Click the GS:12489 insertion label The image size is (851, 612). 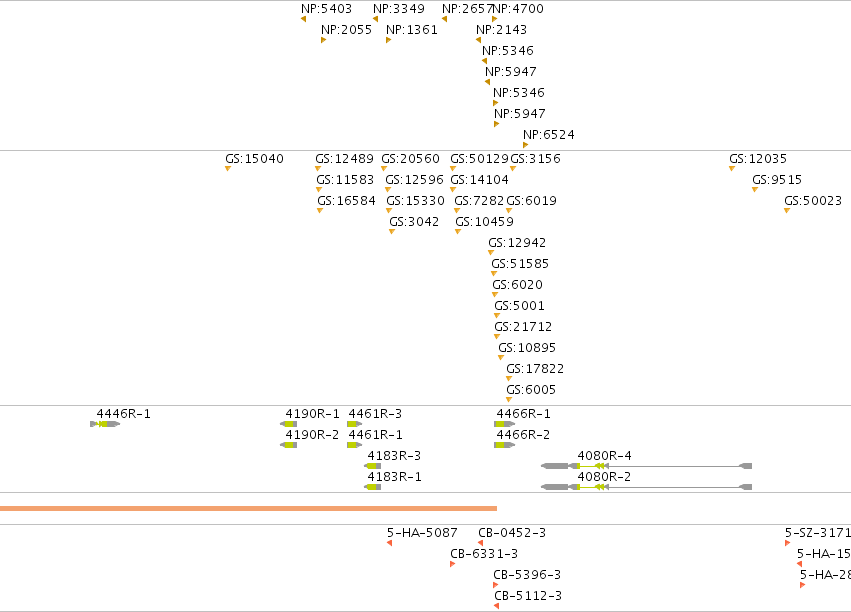(x=345, y=159)
